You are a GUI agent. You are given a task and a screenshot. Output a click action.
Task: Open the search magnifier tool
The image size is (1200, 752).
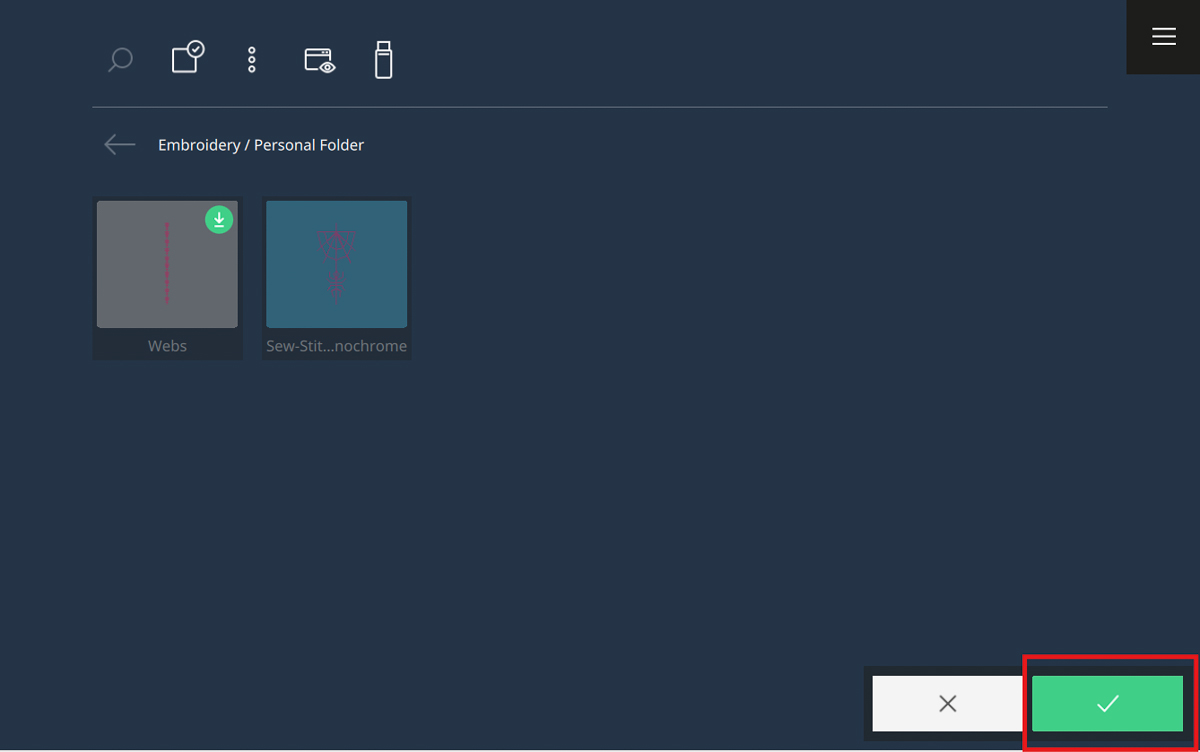pyautogui.click(x=120, y=61)
